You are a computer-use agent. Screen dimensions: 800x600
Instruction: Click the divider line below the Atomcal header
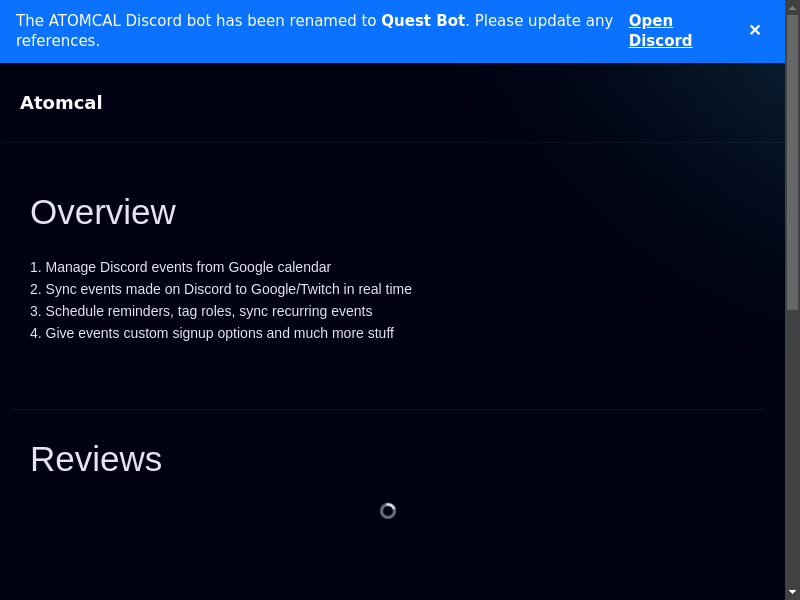pyautogui.click(x=392, y=142)
